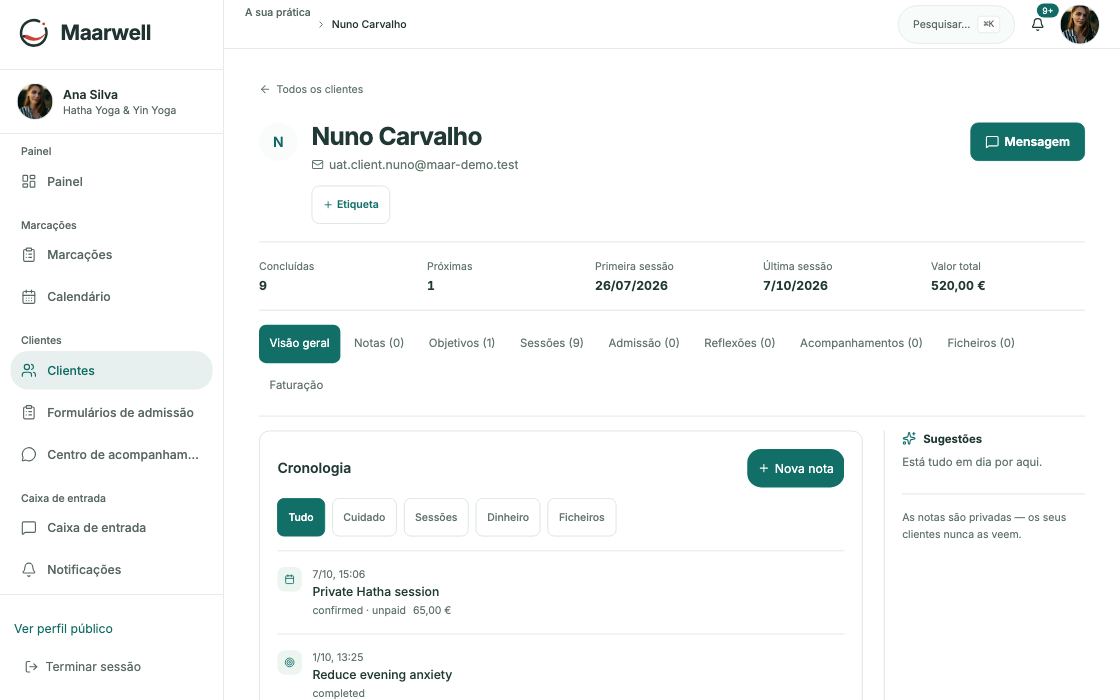The width and height of the screenshot is (1120, 700).
Task: Select the Tudo timeline filter
Action: point(301,517)
